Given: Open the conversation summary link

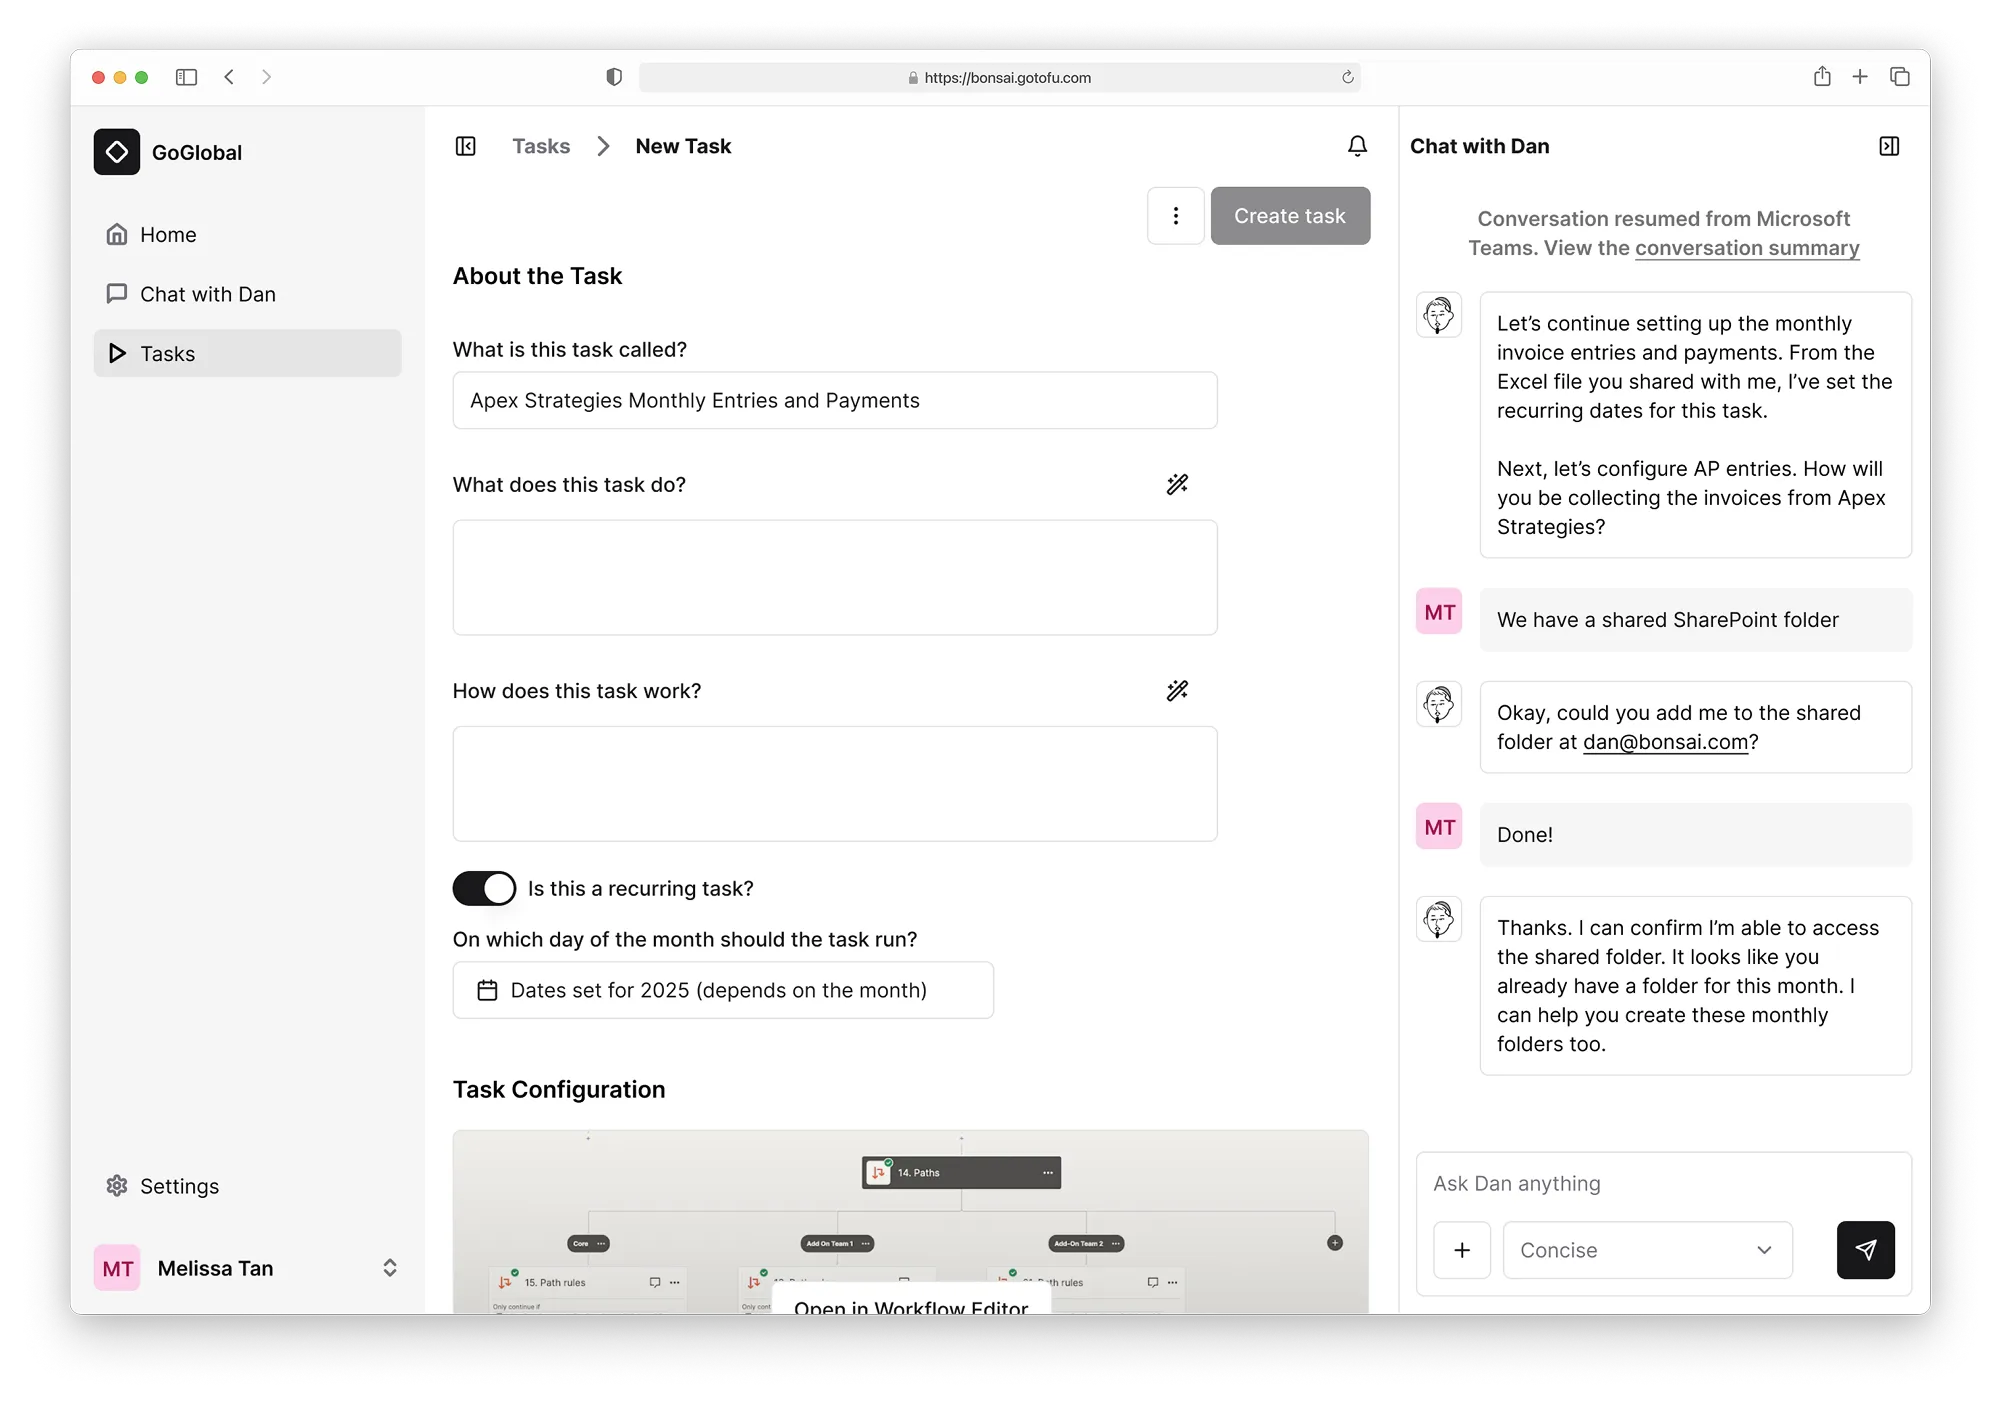Looking at the screenshot, I should 1747,248.
